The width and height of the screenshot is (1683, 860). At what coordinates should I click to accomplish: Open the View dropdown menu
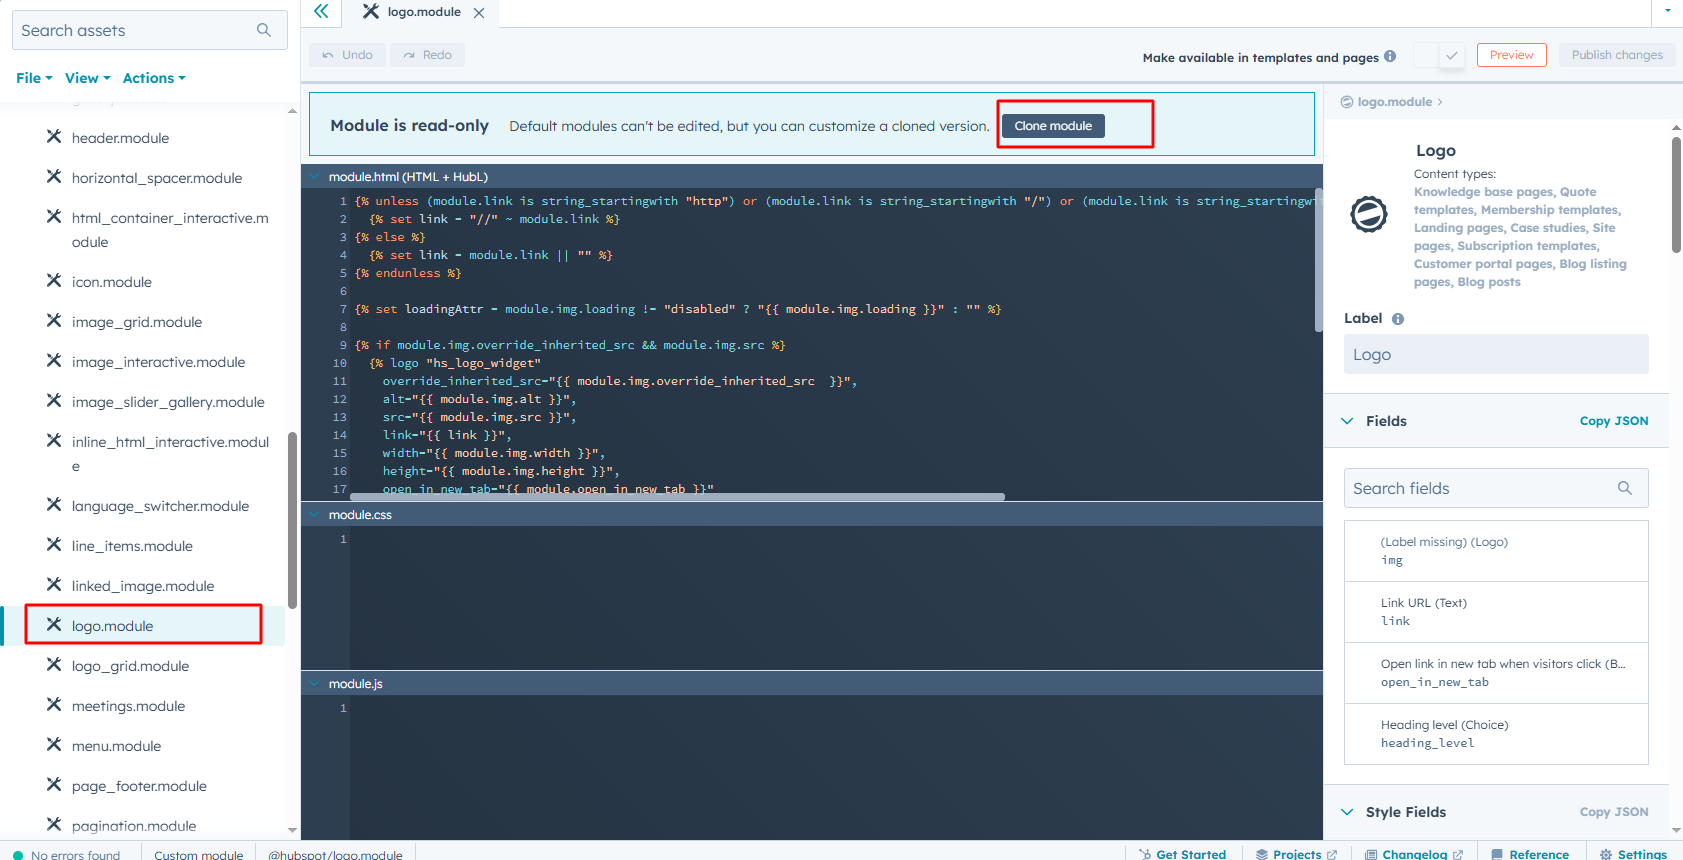[x=88, y=78]
